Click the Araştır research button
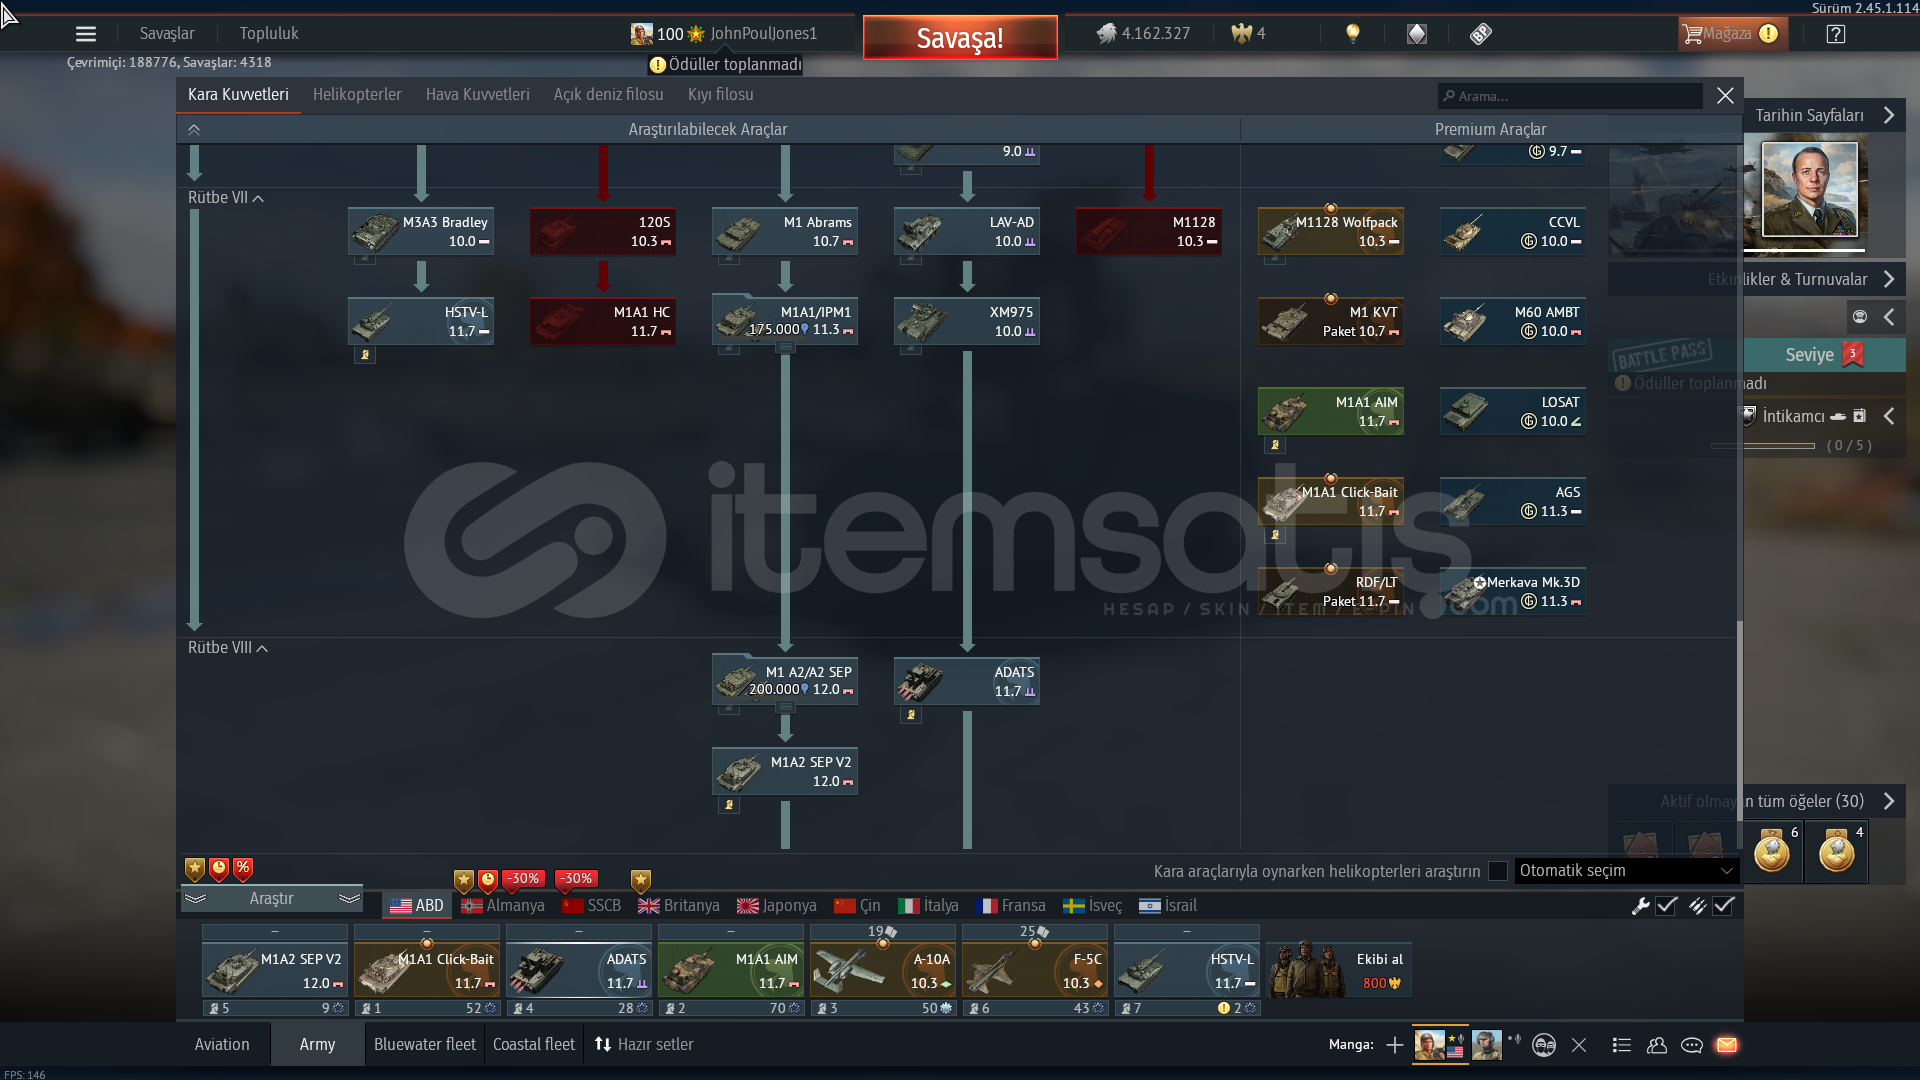1920x1080 pixels. [272, 899]
